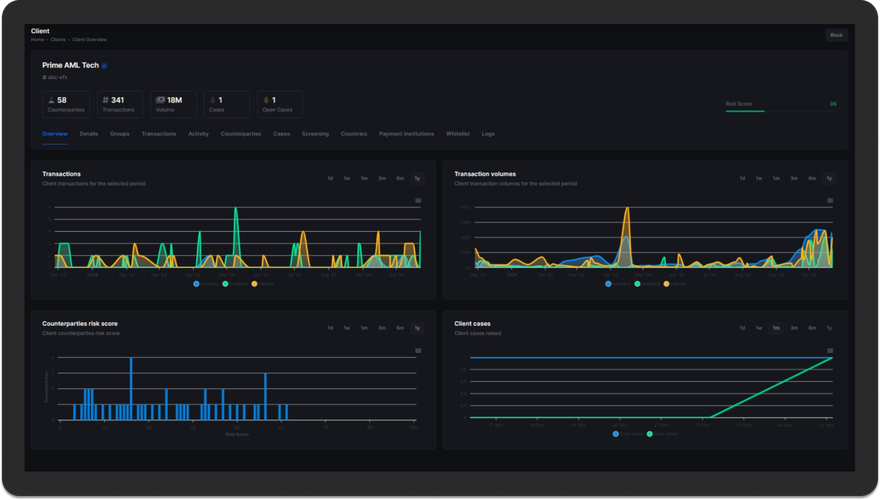880x500 pixels.
Task: Open the Groups tab
Action: pos(120,134)
